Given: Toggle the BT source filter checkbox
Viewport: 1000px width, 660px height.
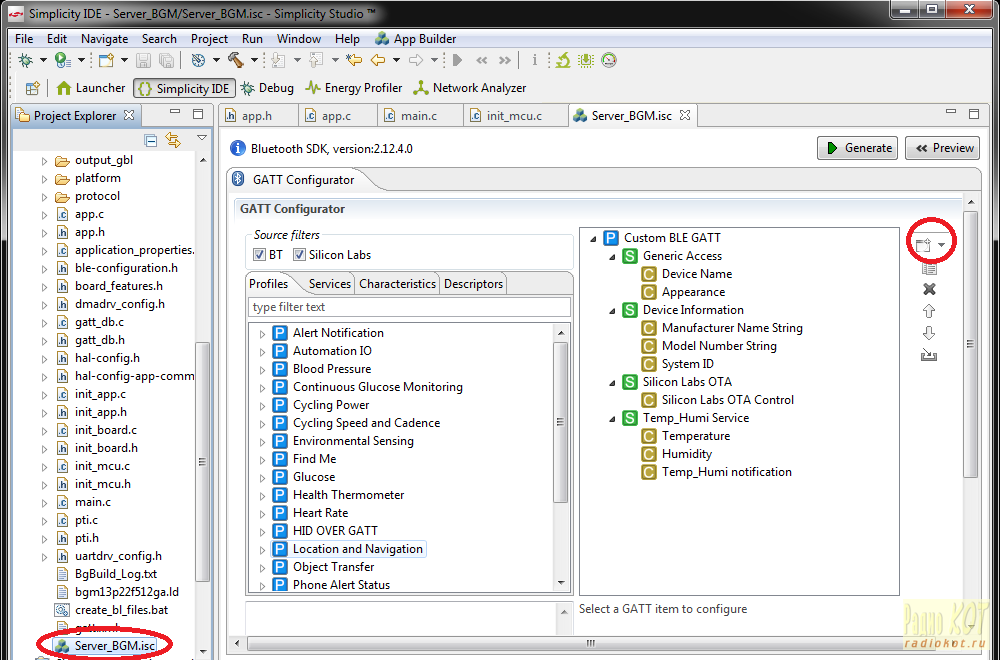Looking at the screenshot, I should [260, 255].
